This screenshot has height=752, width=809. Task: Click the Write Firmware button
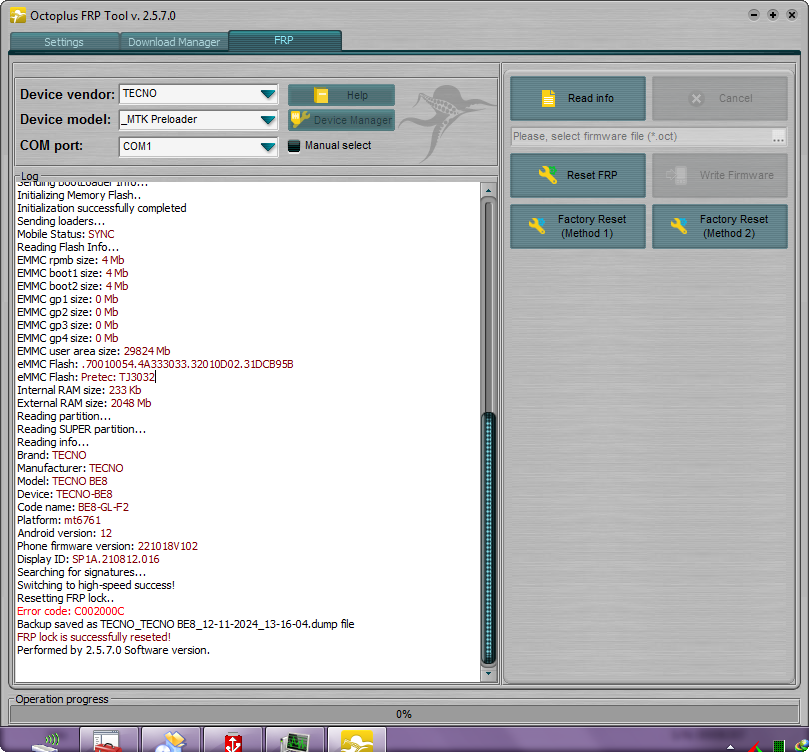pyautogui.click(x=720, y=175)
